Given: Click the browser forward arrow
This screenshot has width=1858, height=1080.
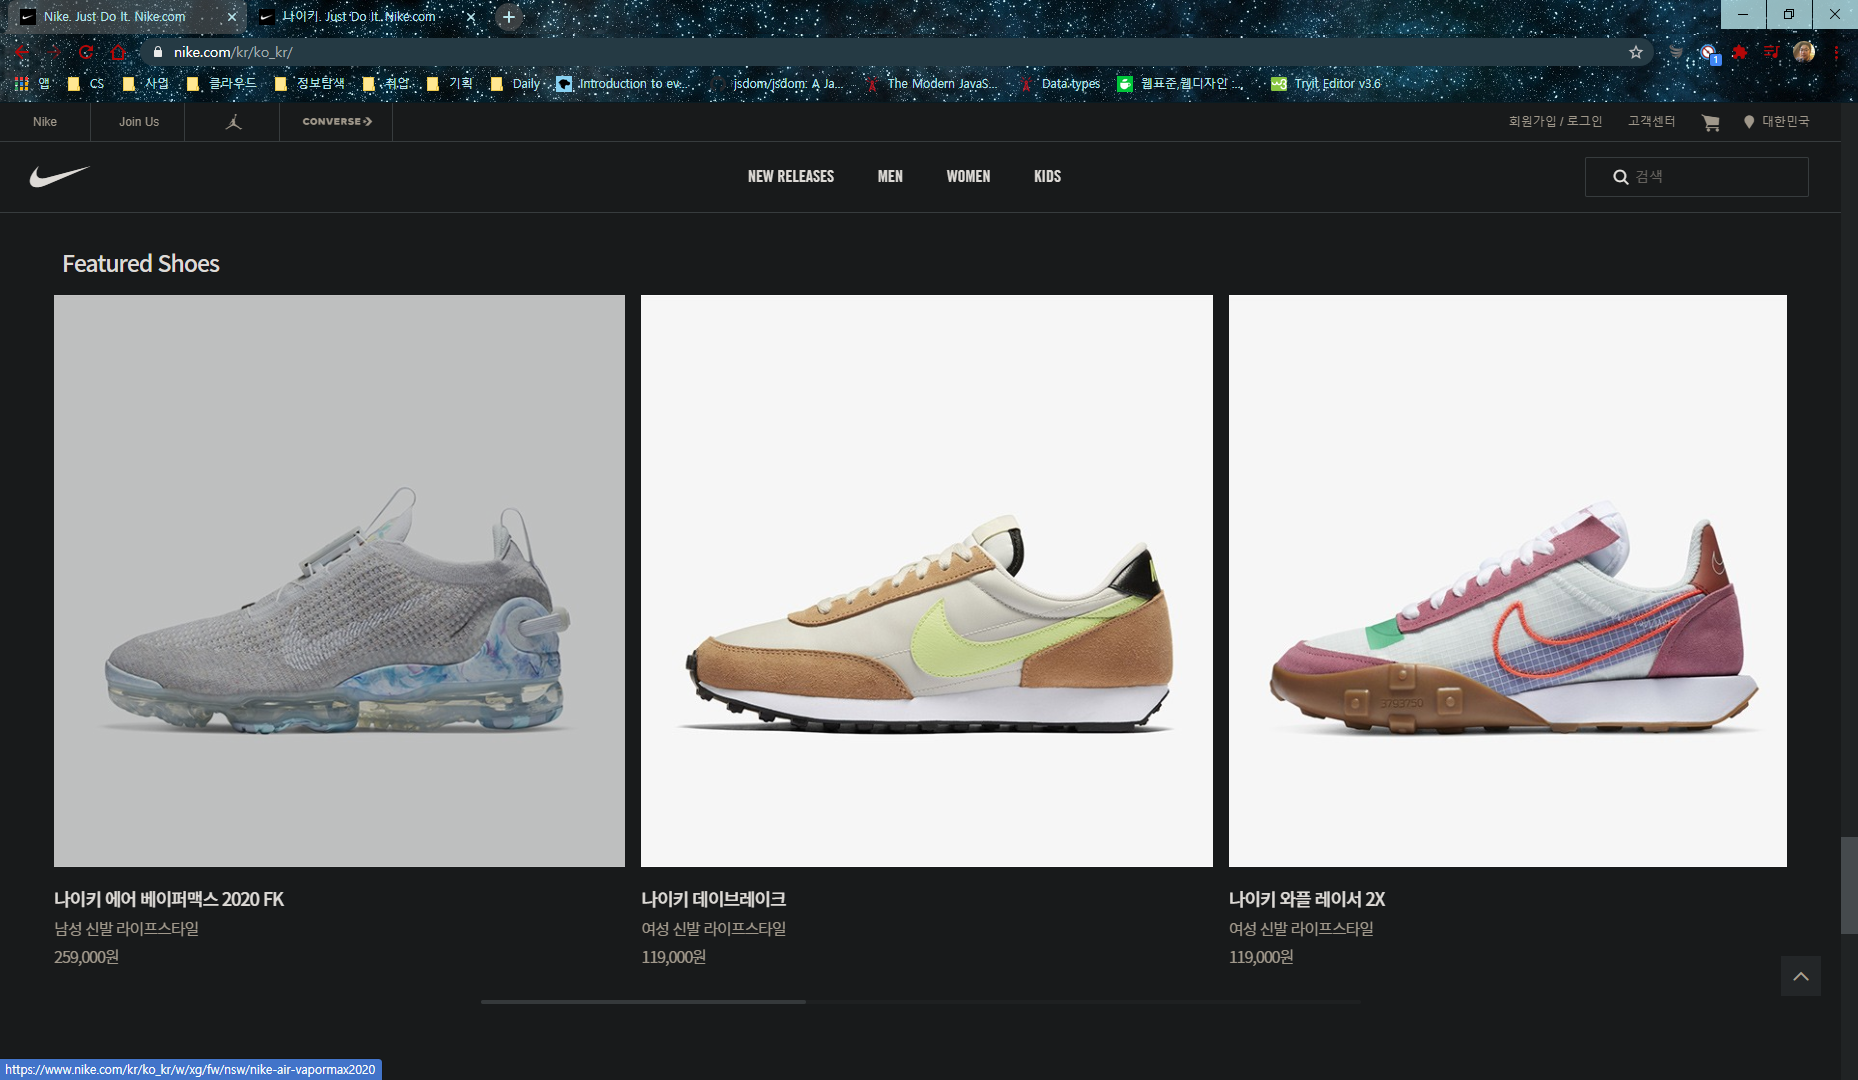Looking at the screenshot, I should (55, 52).
